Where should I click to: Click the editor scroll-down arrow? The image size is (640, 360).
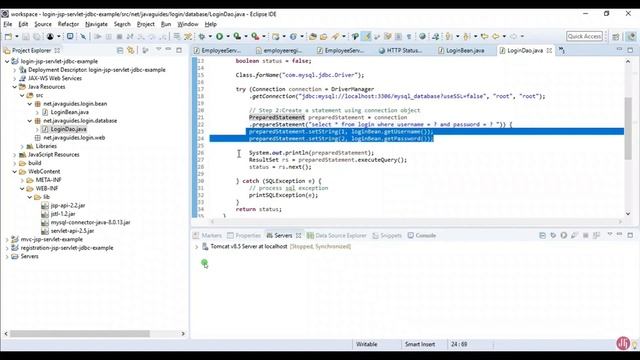coord(628,213)
